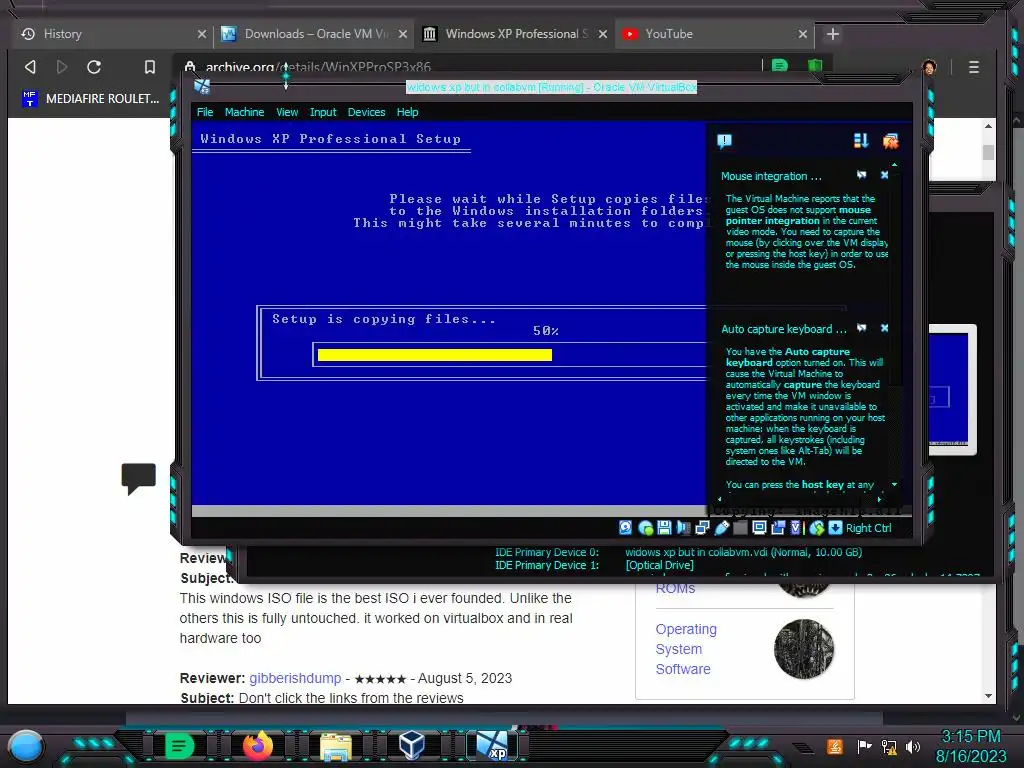Open the ROMs collection link
This screenshot has width=1024, height=768.
pos(675,588)
